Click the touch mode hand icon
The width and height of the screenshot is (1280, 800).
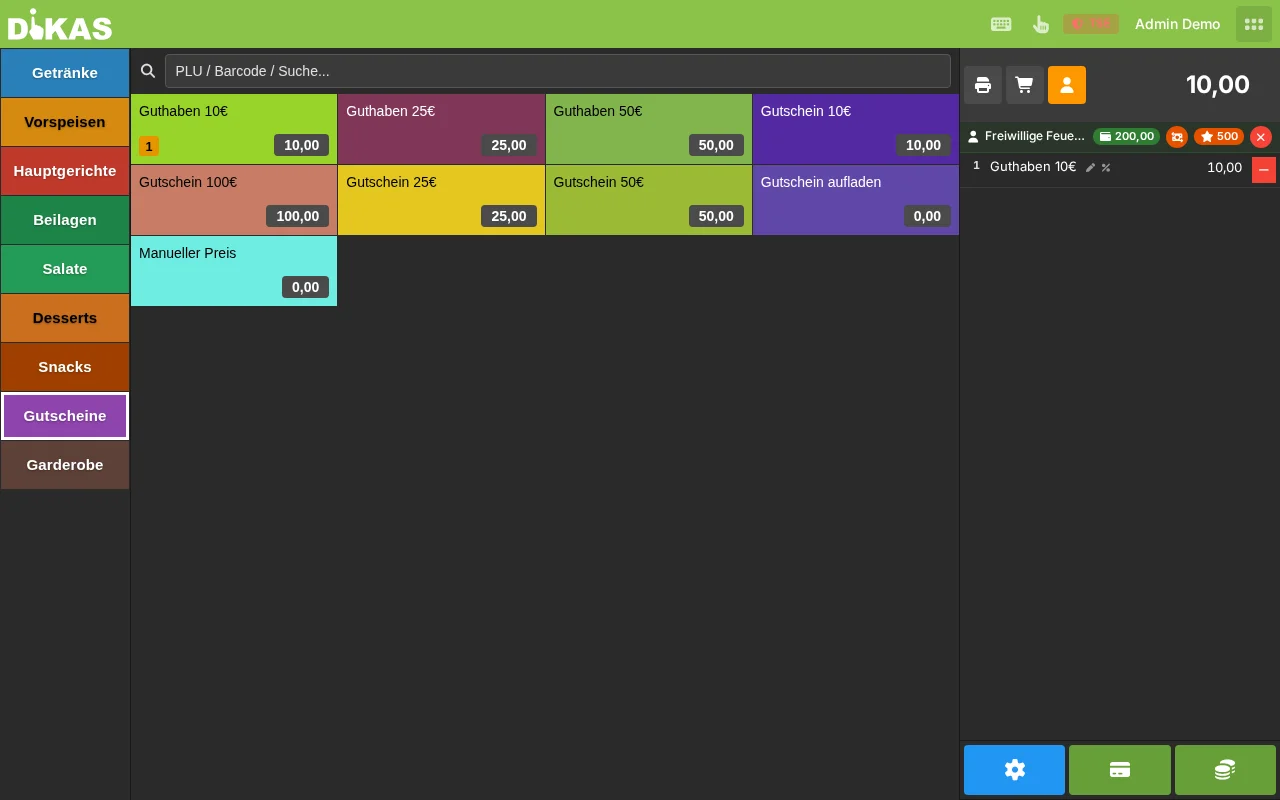coord(1040,24)
